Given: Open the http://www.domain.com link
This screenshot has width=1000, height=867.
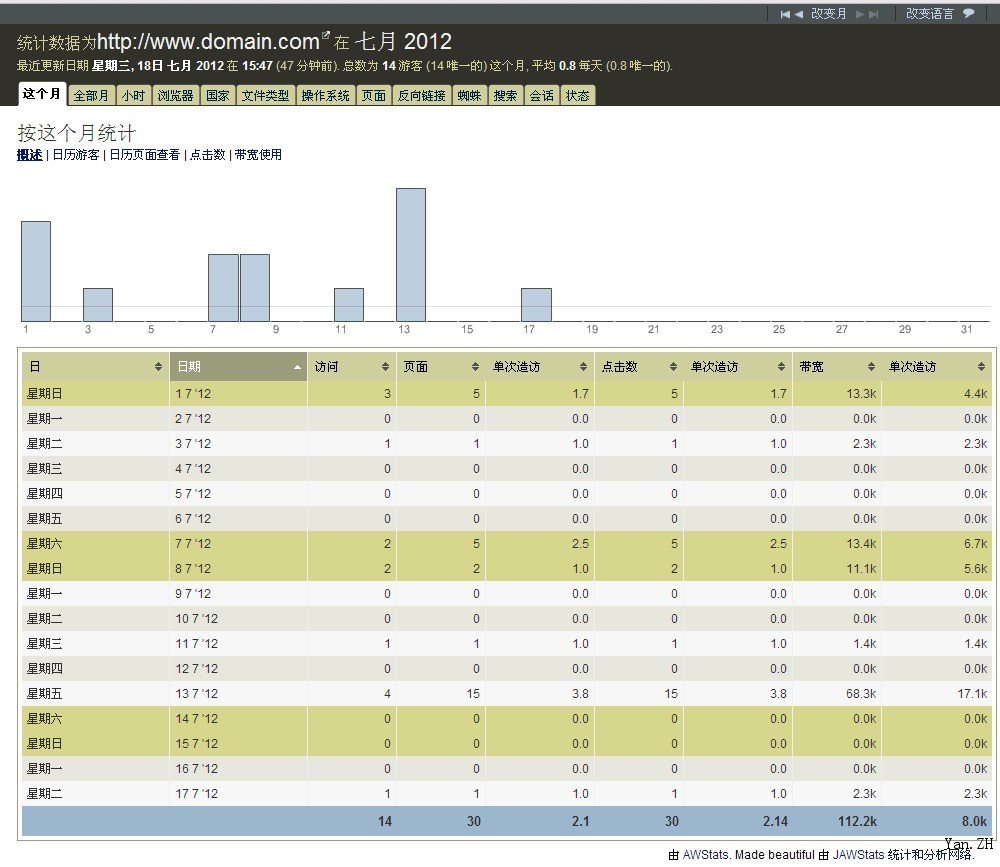Looking at the screenshot, I should (208, 41).
